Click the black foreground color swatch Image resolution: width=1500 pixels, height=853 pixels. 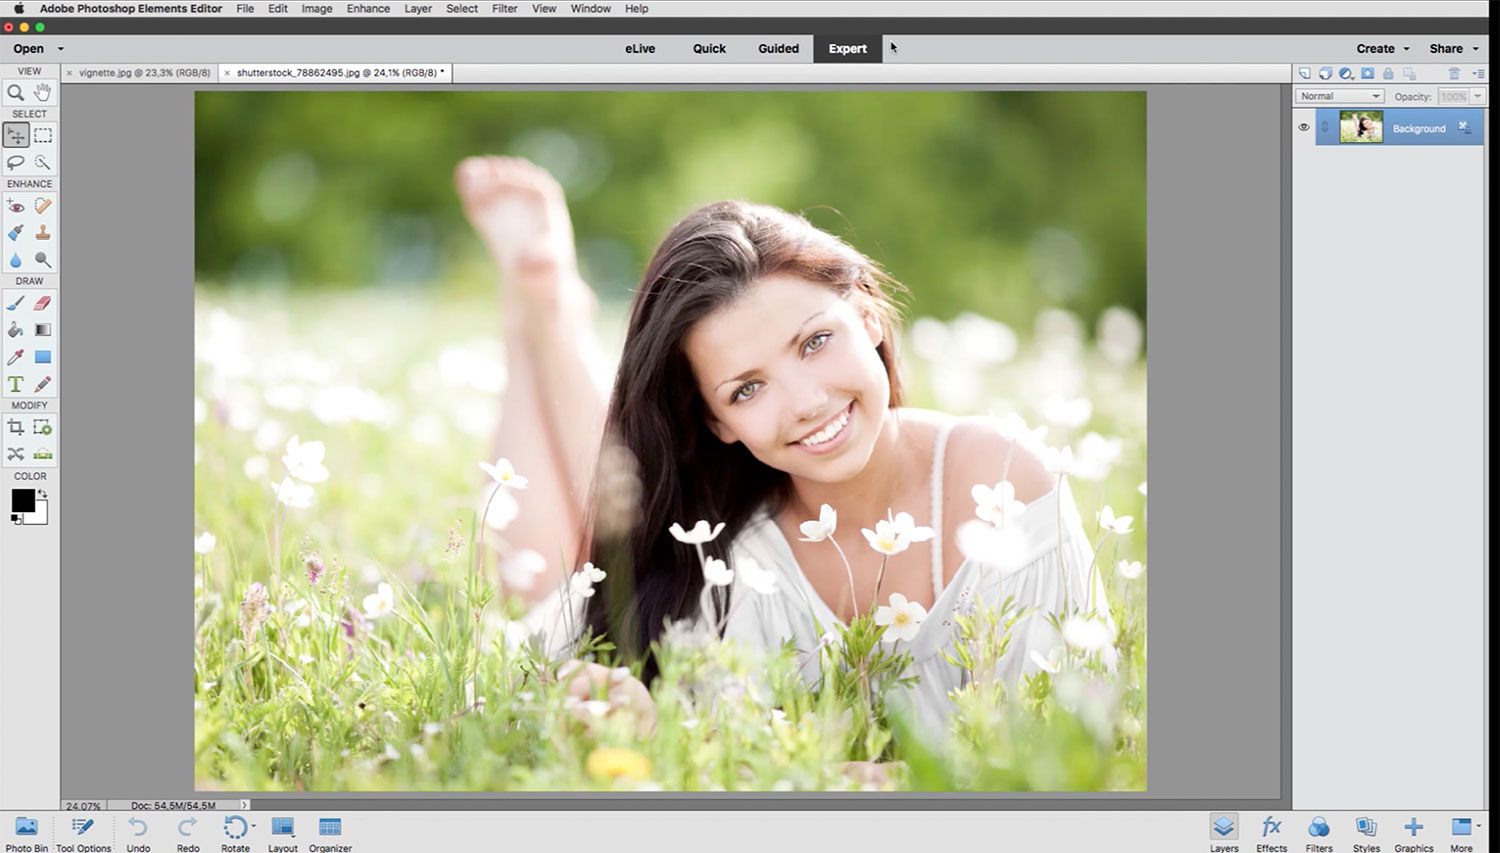tap(22, 501)
